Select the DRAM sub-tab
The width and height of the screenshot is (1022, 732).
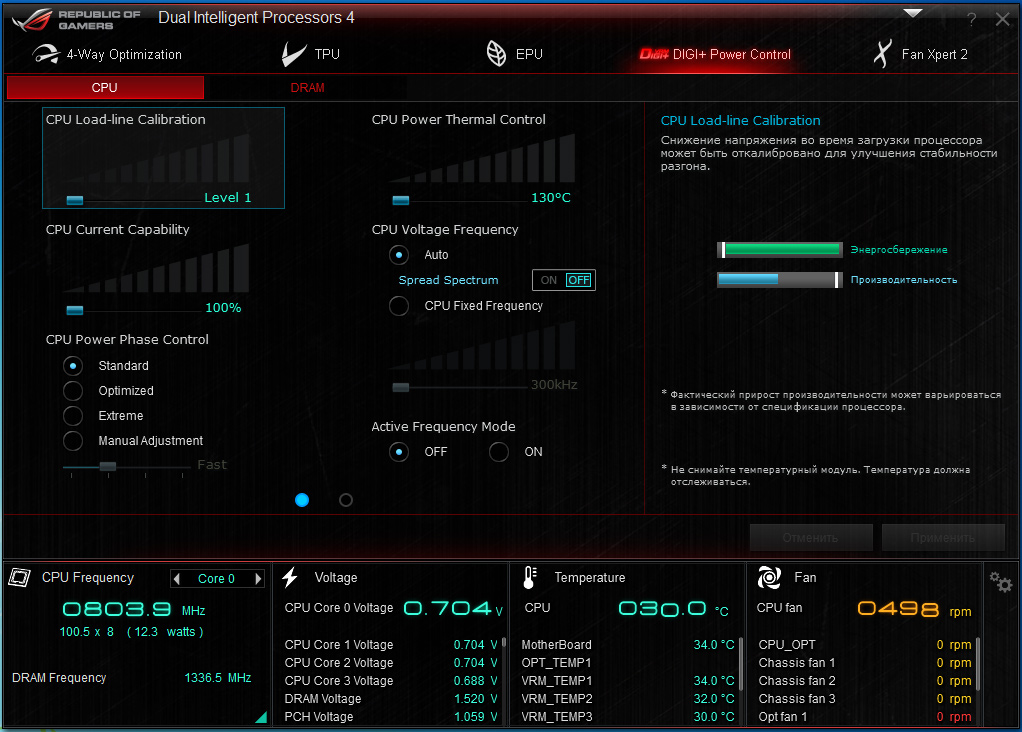[x=307, y=87]
